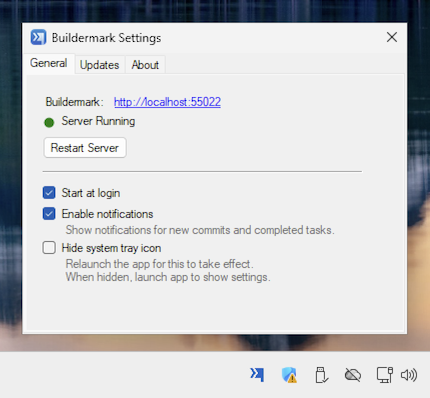Disable the Enable notifications checkbox
Image resolution: width=430 pixels, height=398 pixels.
coord(49,214)
